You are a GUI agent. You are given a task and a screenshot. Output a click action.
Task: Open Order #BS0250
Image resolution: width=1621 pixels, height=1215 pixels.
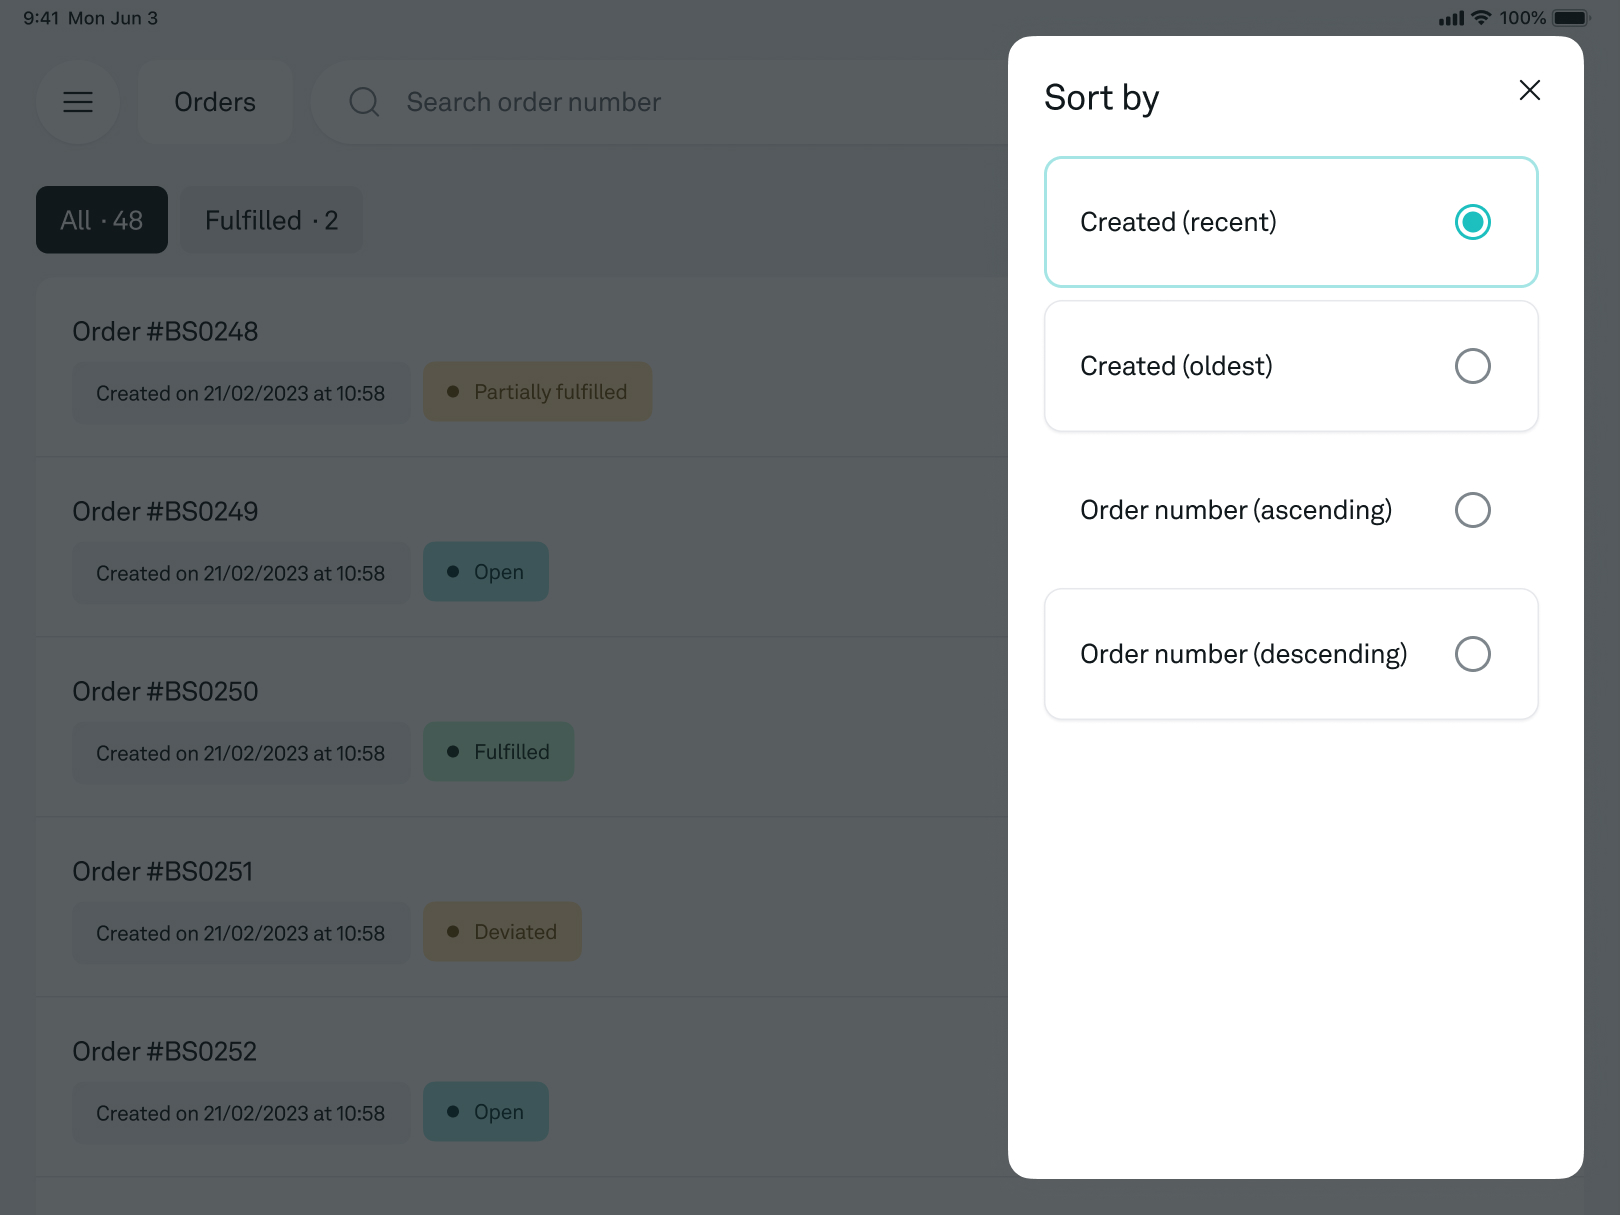click(x=522, y=727)
